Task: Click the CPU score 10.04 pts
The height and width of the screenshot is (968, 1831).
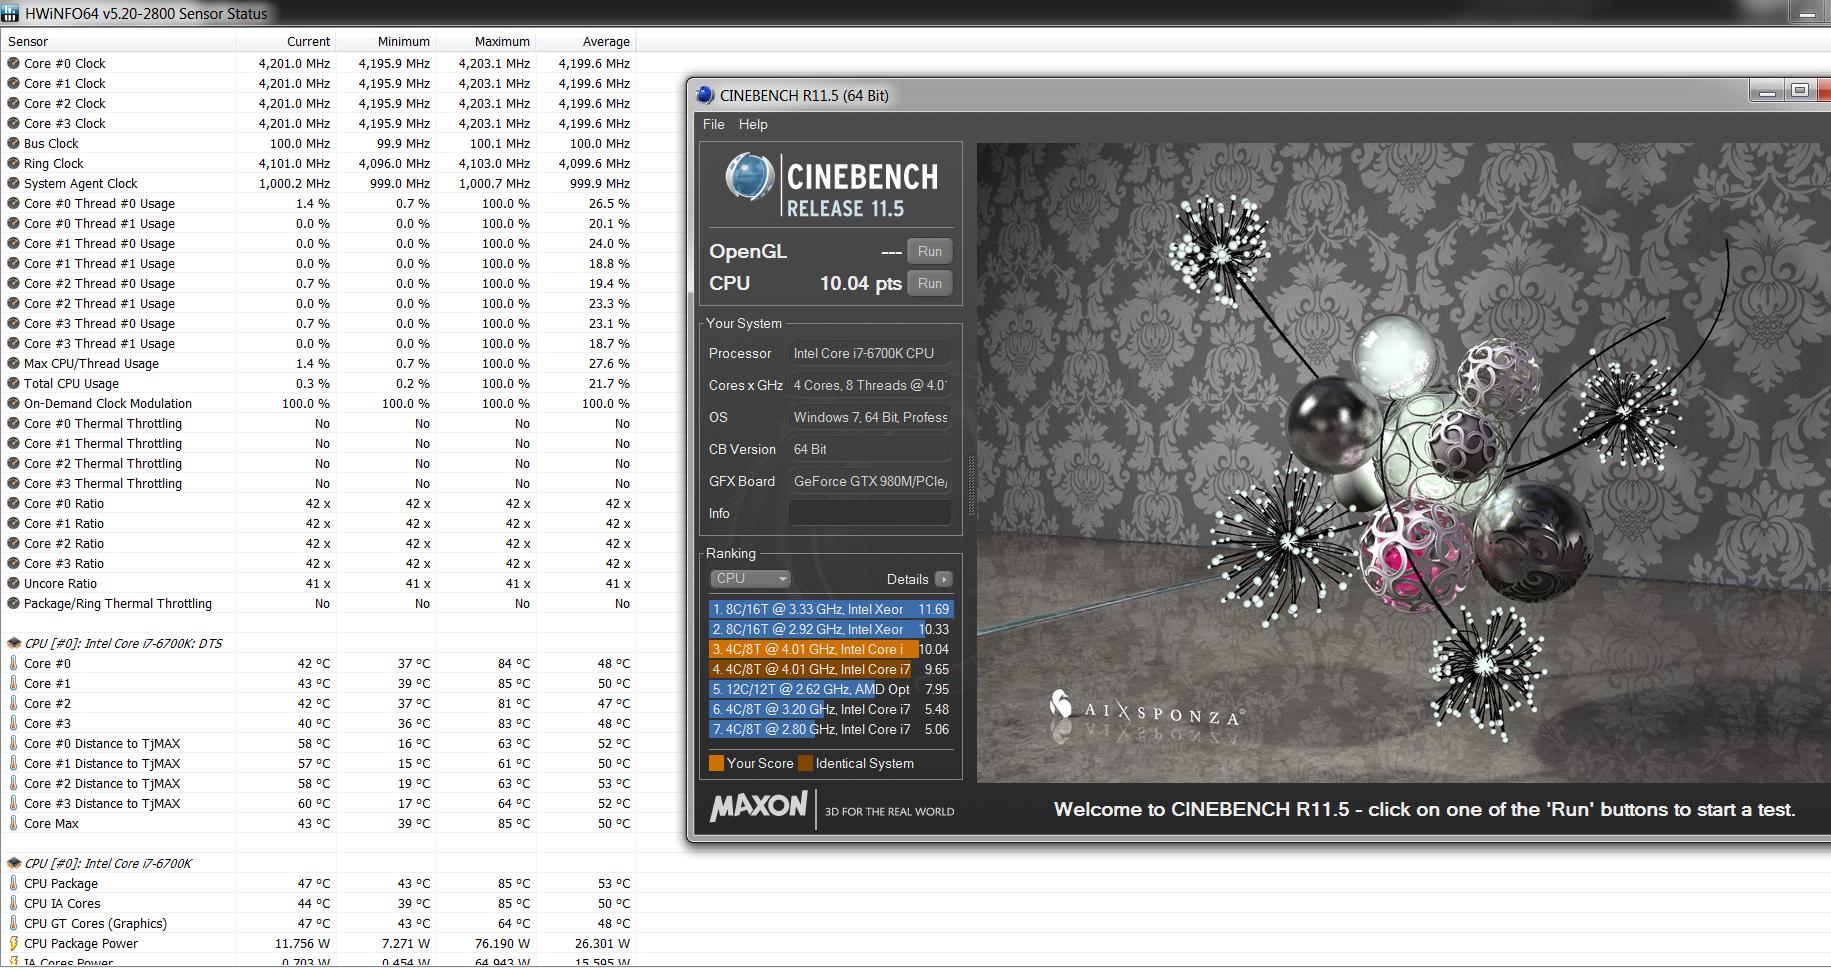Action: pyautogui.click(x=861, y=283)
